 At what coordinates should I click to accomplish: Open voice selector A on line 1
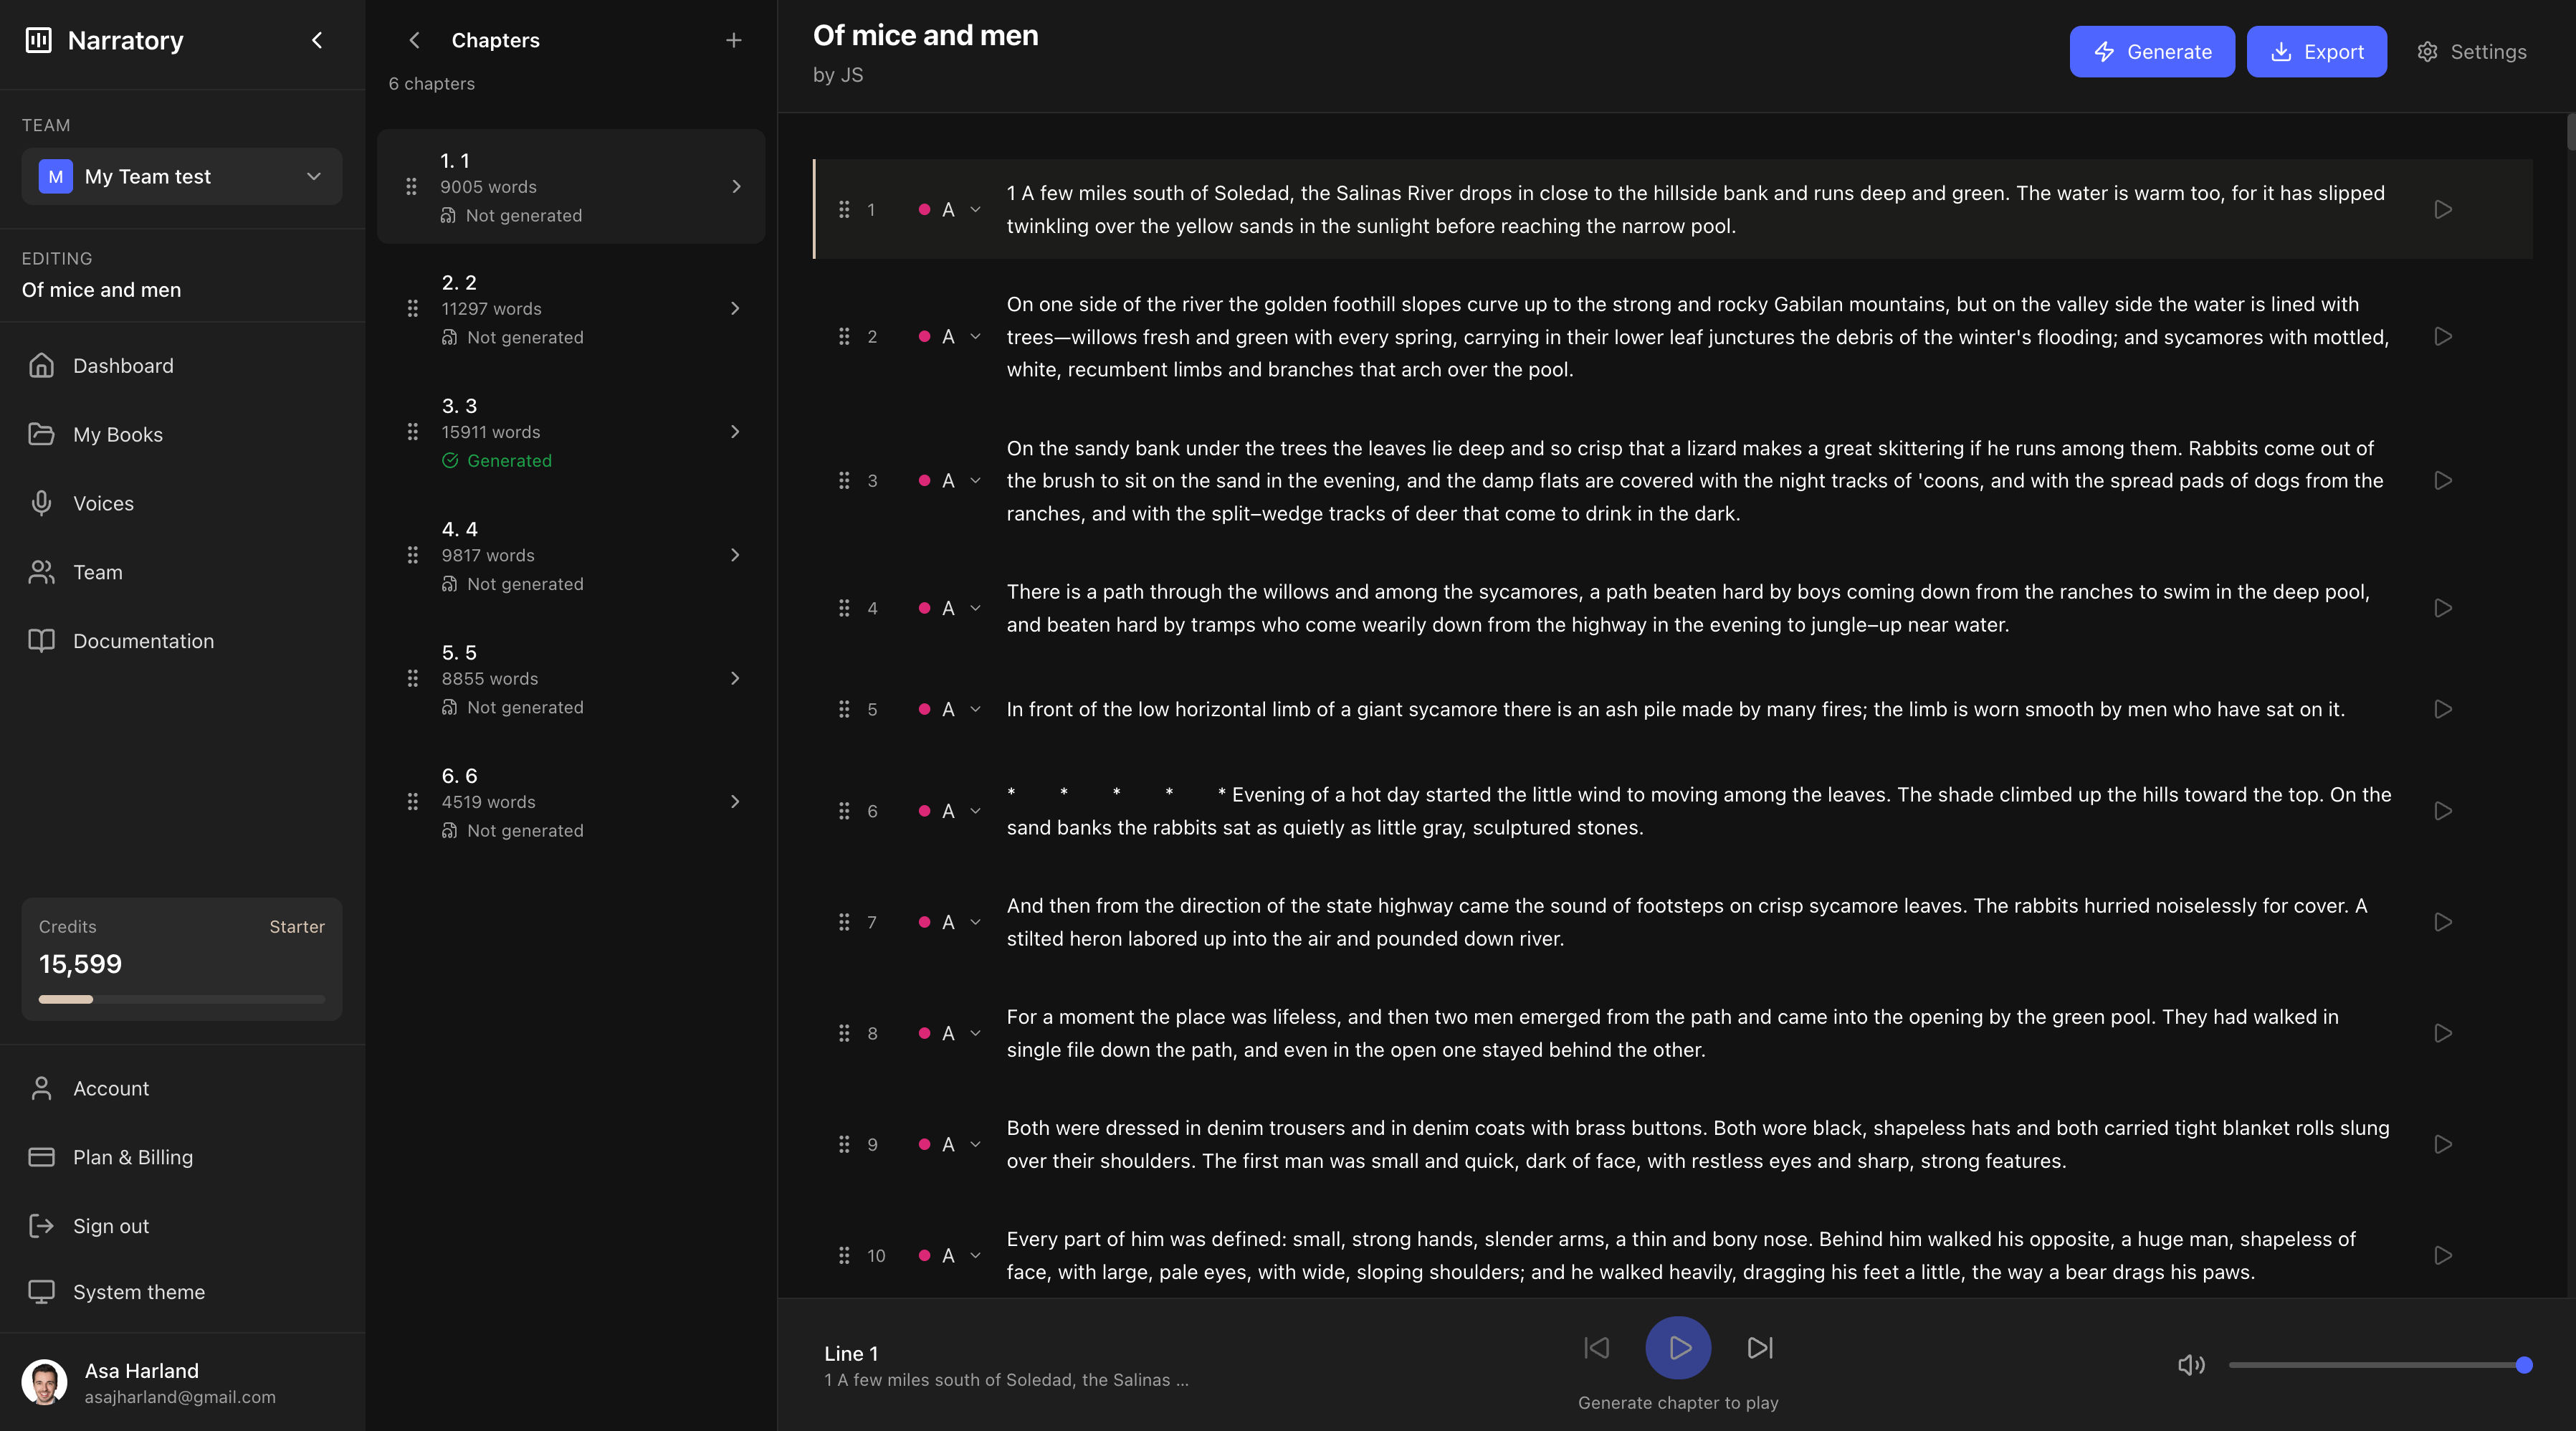[x=950, y=209]
